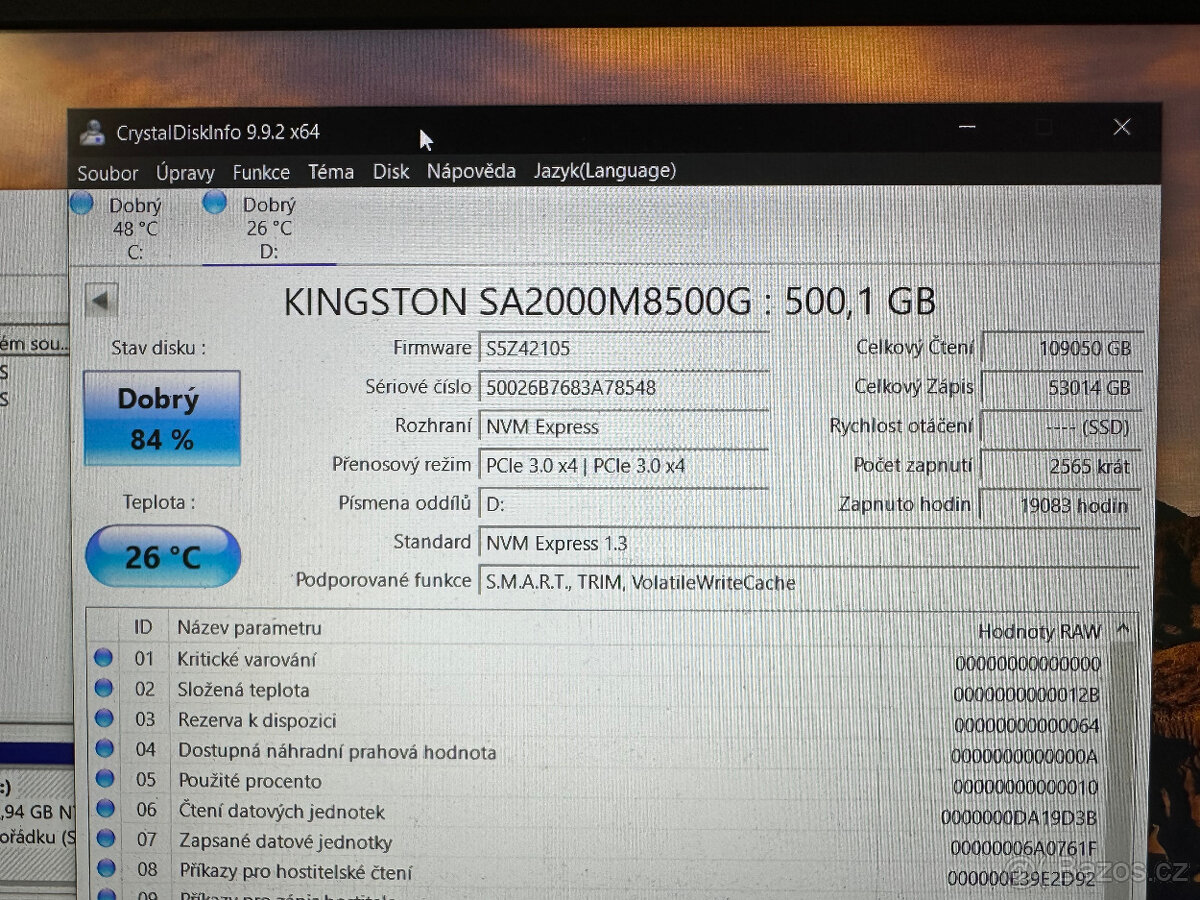Click status dot of Příkazy pro hostitelské čtení
The height and width of the screenshot is (900, 1200).
click(x=106, y=868)
